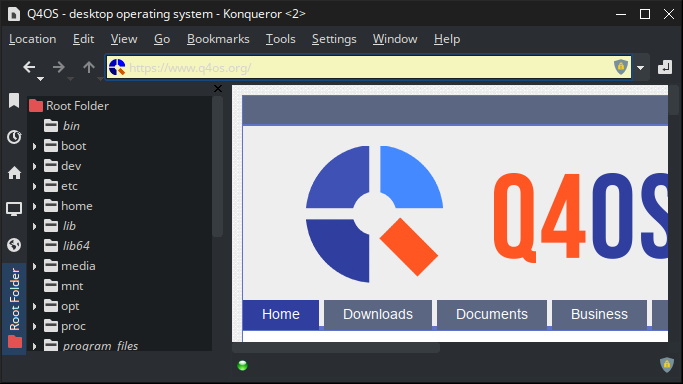The height and width of the screenshot is (384, 683).
Task: Open the Bookmarks sidebar panel
Action: click(x=14, y=101)
